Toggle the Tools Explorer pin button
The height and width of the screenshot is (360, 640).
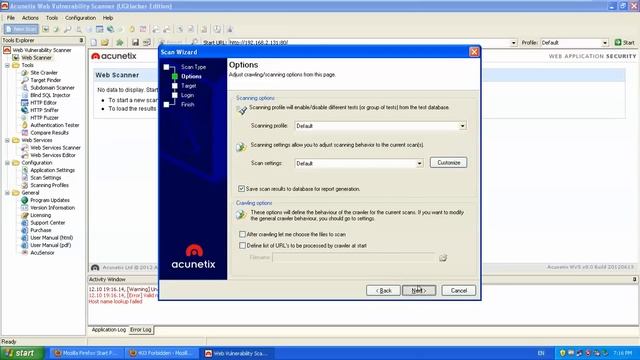[x=81, y=40]
